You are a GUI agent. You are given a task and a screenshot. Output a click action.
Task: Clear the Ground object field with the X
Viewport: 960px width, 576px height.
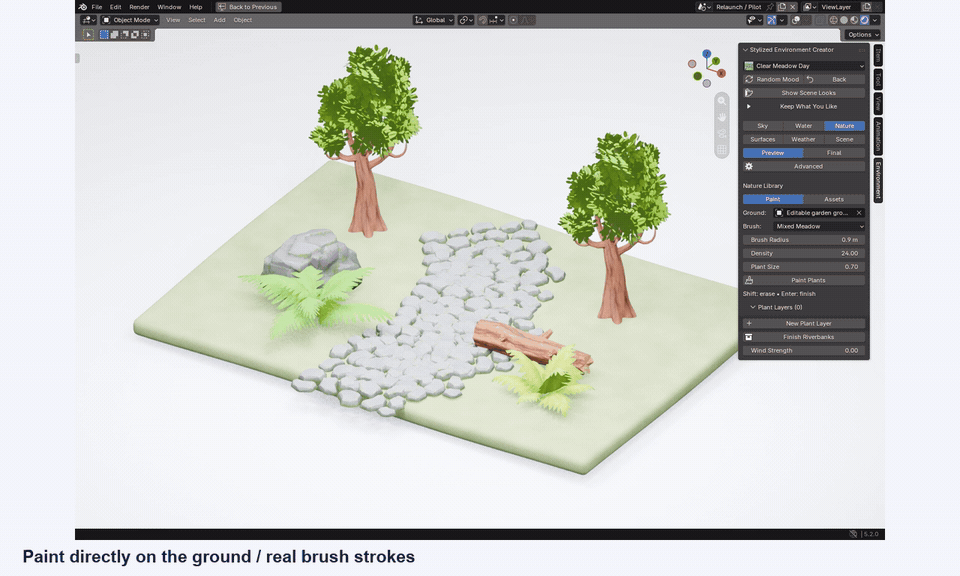pos(859,213)
